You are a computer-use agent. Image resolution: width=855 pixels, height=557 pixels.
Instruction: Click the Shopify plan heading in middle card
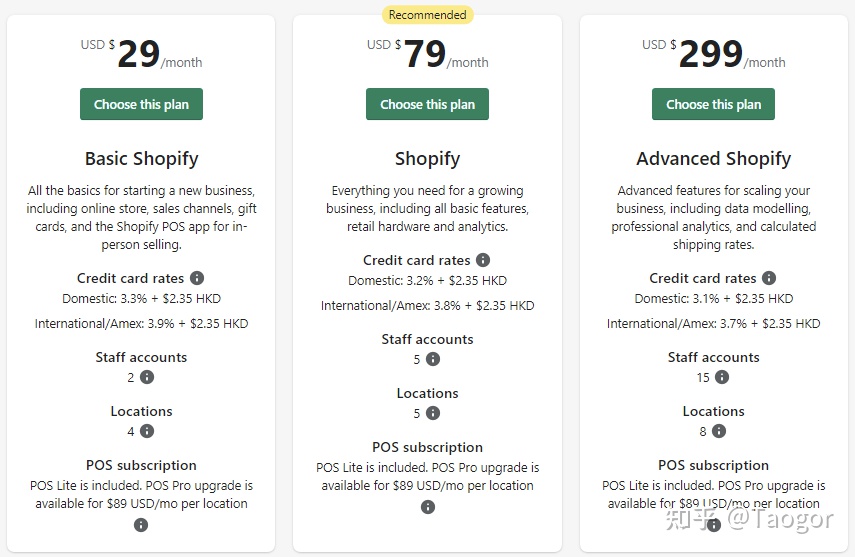[x=427, y=158]
